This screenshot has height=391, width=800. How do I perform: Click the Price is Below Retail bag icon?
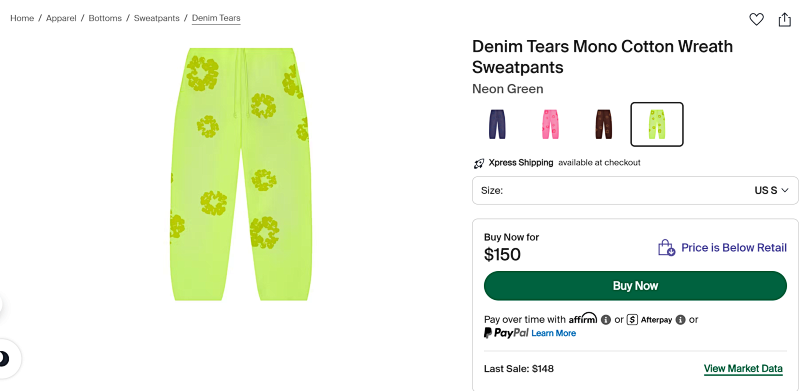pos(666,248)
